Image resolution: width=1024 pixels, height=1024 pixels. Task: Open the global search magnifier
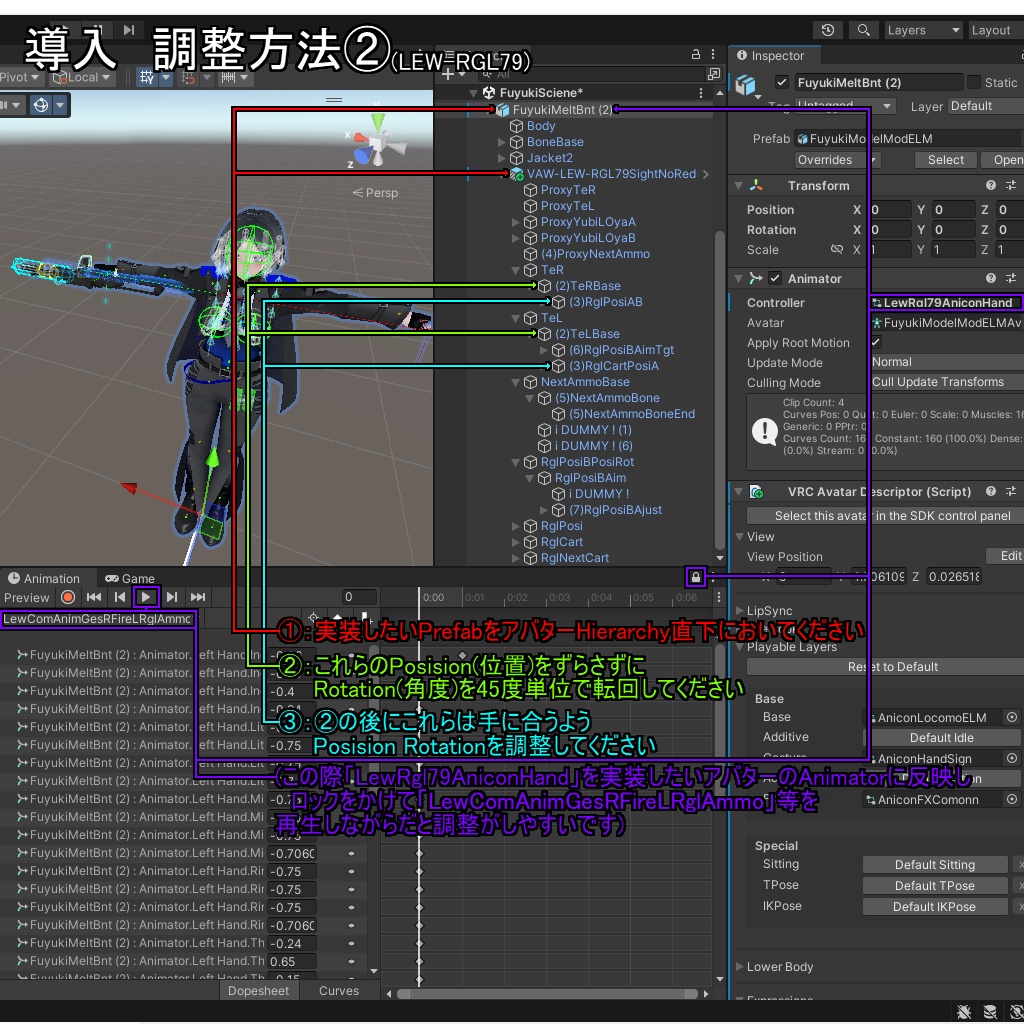click(x=863, y=30)
